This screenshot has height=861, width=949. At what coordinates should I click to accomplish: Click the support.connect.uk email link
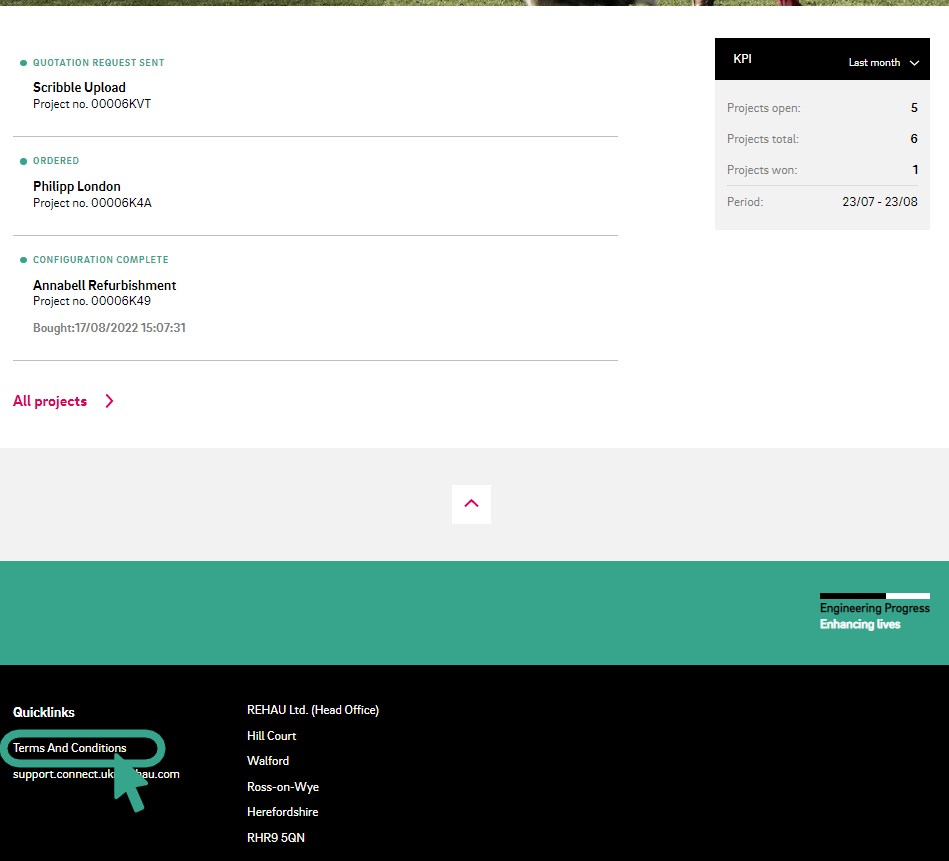click(96, 774)
